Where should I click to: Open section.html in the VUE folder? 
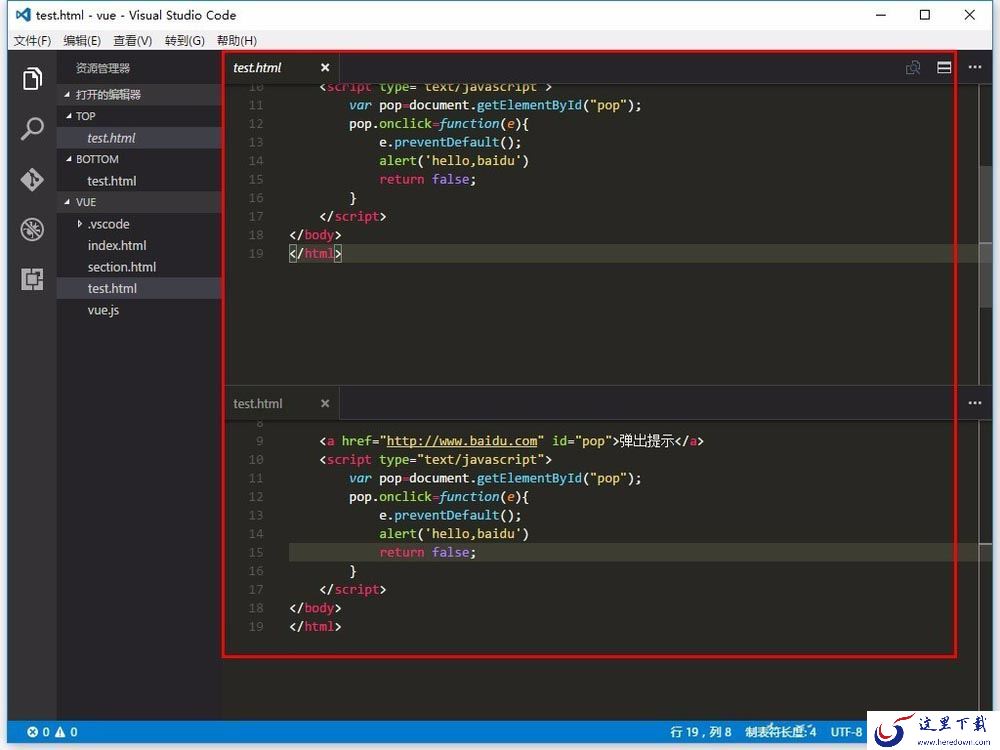click(x=140, y=267)
